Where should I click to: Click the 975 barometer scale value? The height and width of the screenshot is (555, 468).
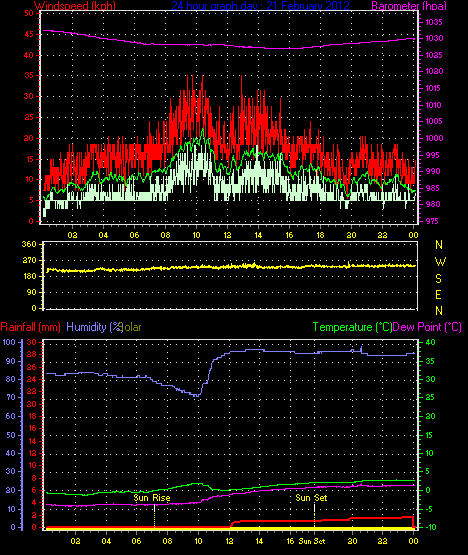pos(432,221)
